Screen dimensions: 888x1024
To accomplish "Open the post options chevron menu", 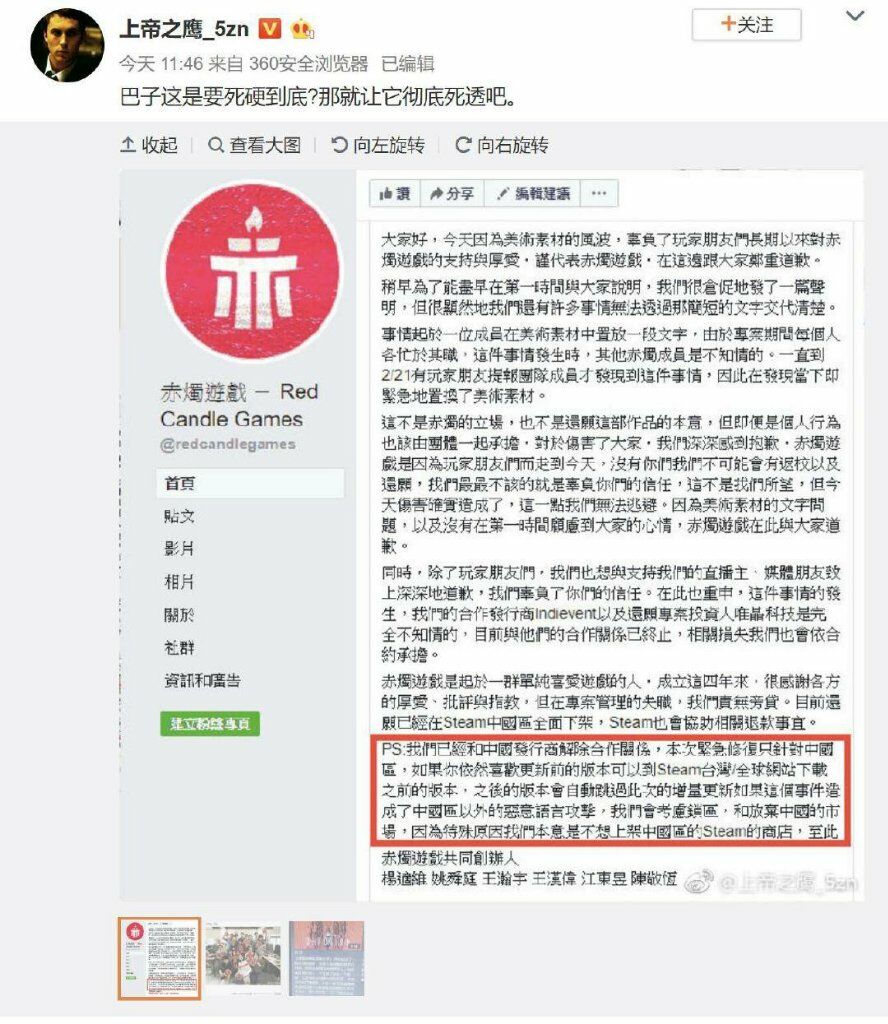I will click(x=855, y=16).
